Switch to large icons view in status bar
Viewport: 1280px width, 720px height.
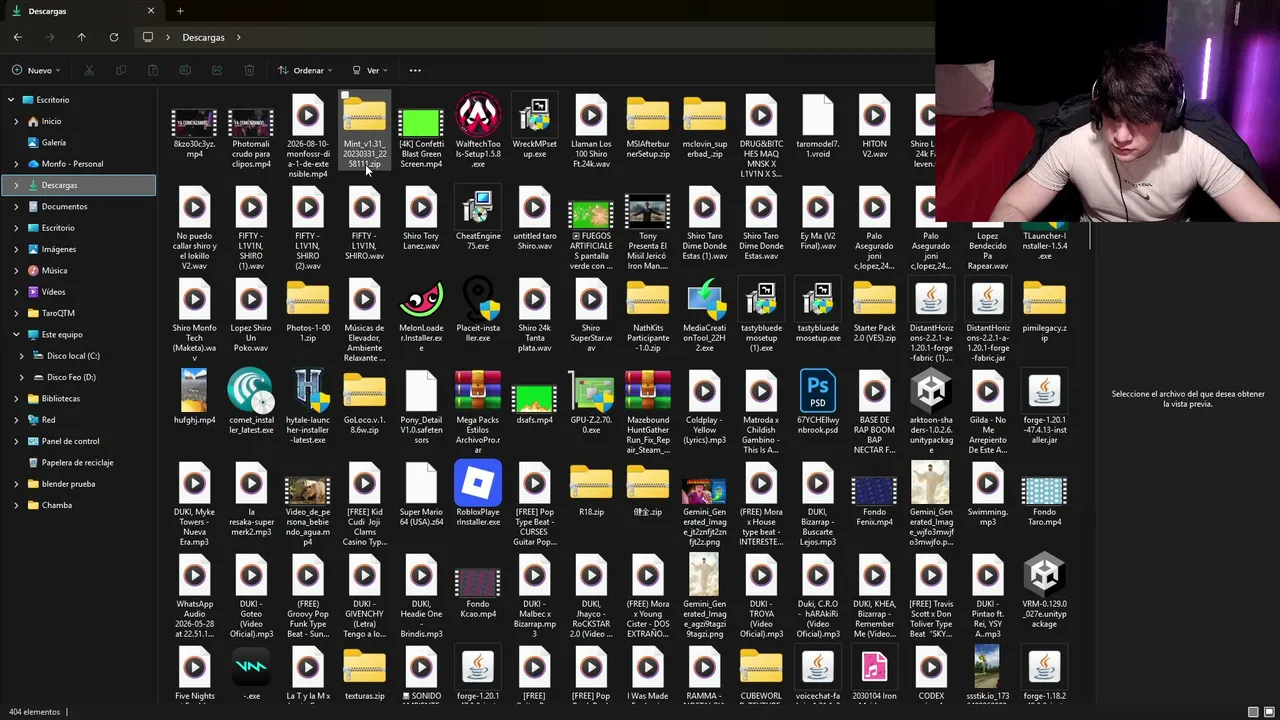tap(1269, 712)
